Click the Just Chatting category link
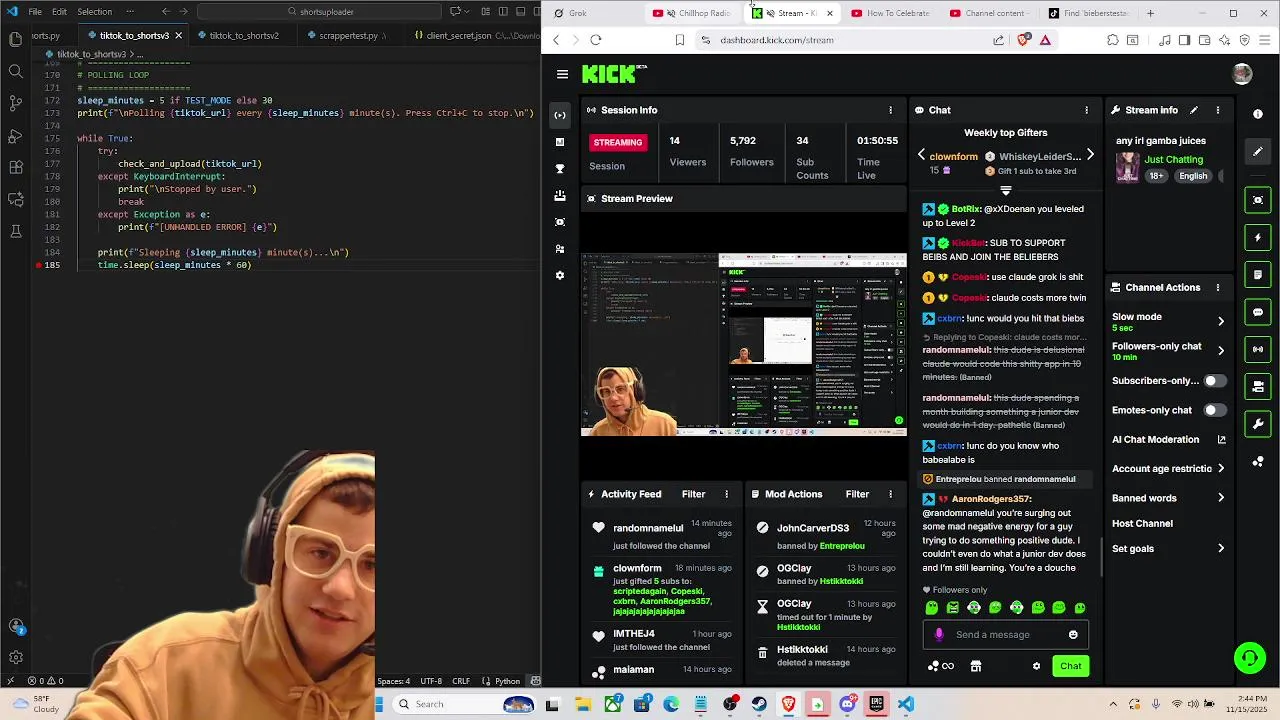Image resolution: width=1280 pixels, height=720 pixels. (x=1174, y=159)
